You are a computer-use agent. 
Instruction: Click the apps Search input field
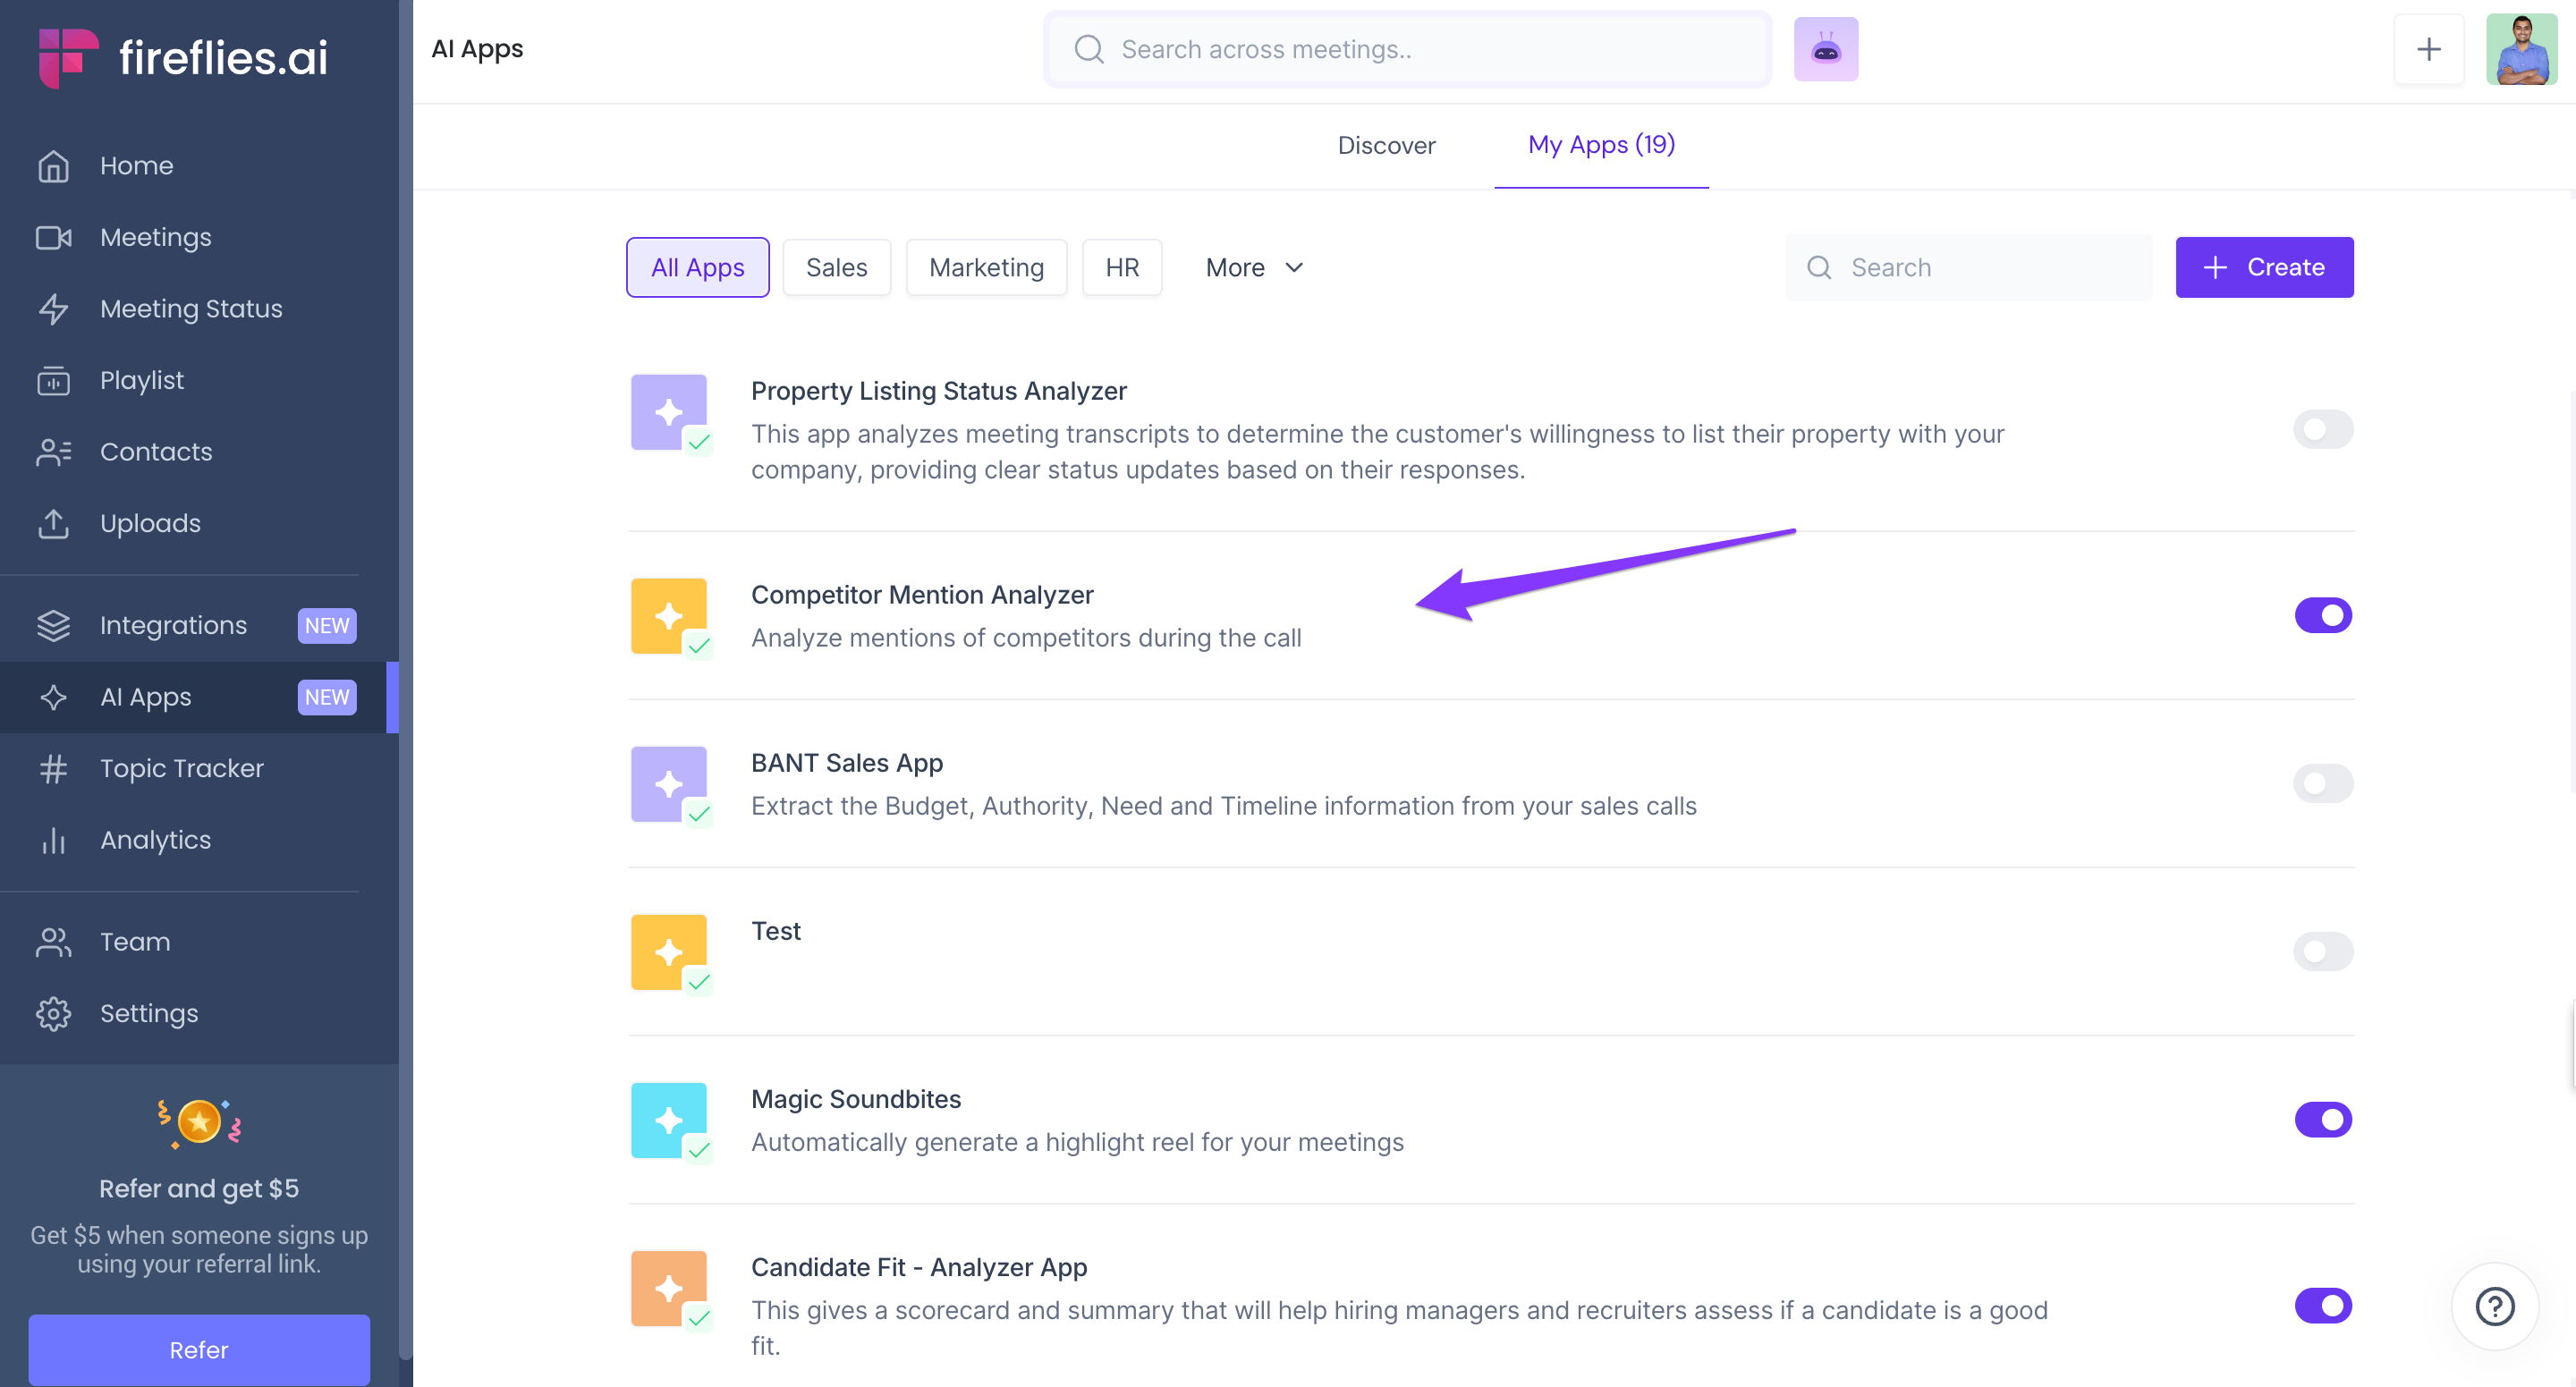[1980, 268]
